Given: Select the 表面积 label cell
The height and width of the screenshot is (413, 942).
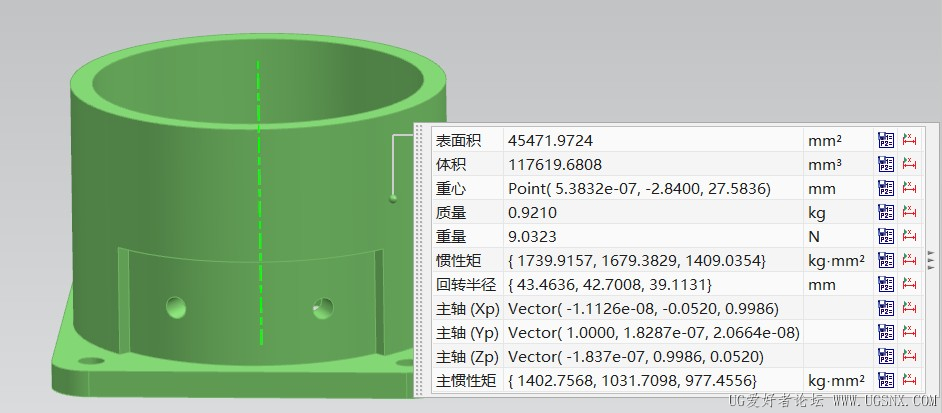Looking at the screenshot, I should [467, 141].
